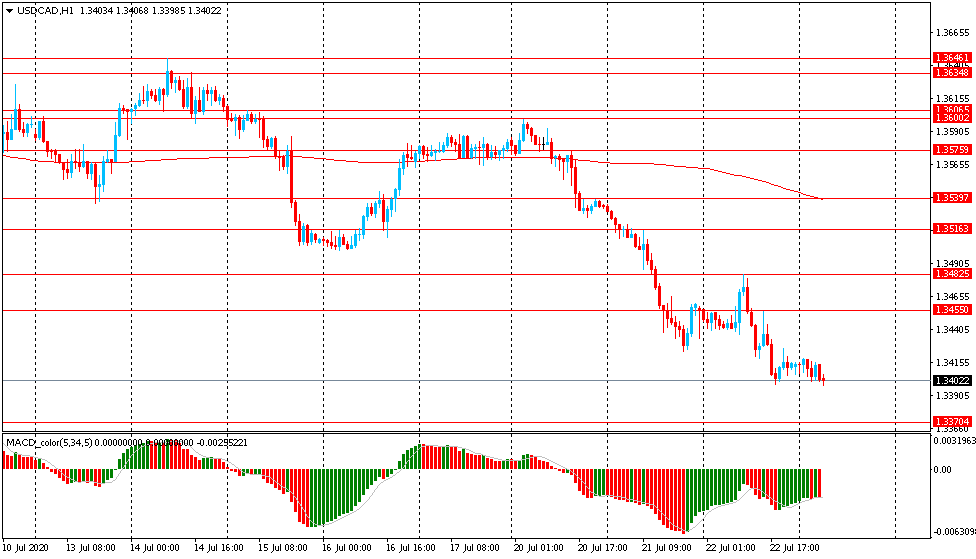Click the MACD 0.00 zero level label

[943, 469]
